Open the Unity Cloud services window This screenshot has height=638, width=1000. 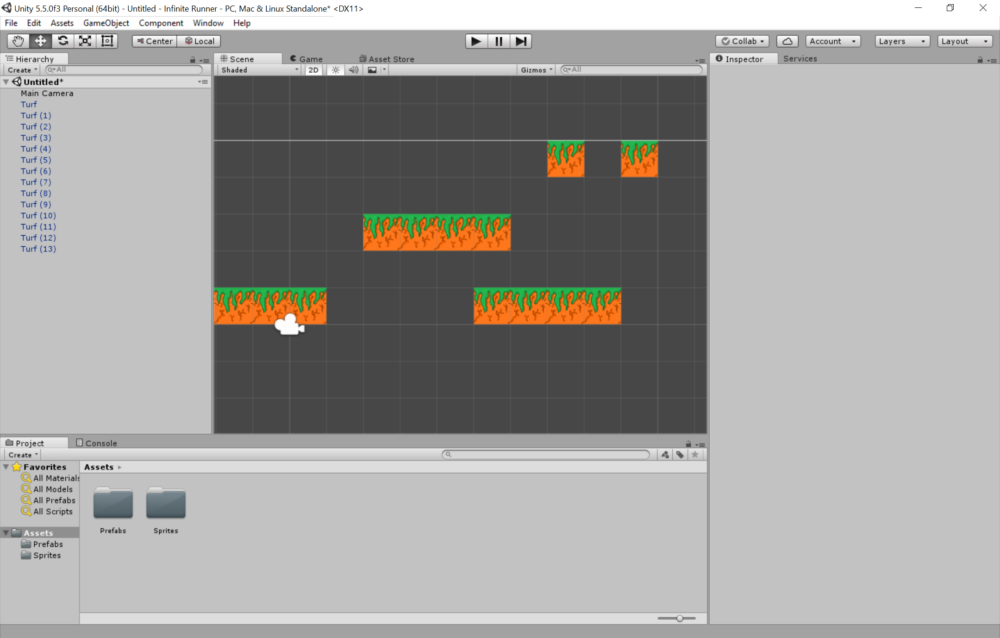(x=785, y=41)
